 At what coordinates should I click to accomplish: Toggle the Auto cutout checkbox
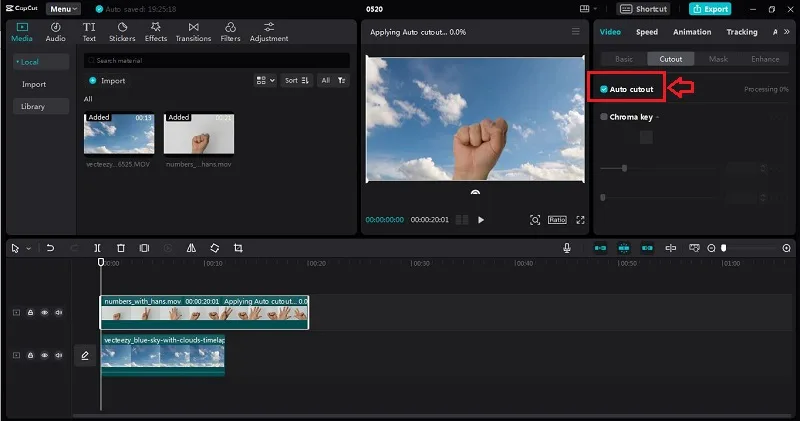pyautogui.click(x=604, y=89)
